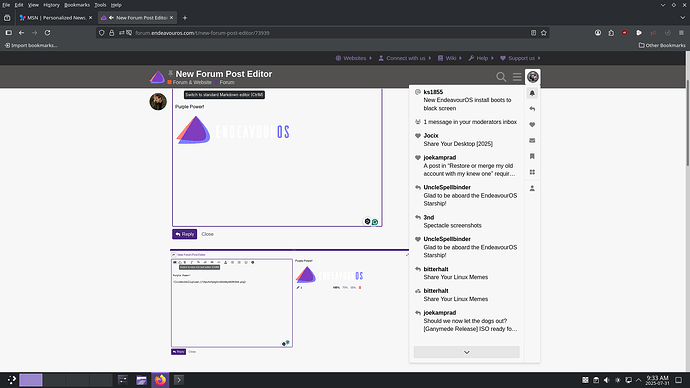Click the page vertical scrollbar
The image size is (690, 388).
(687, 123)
